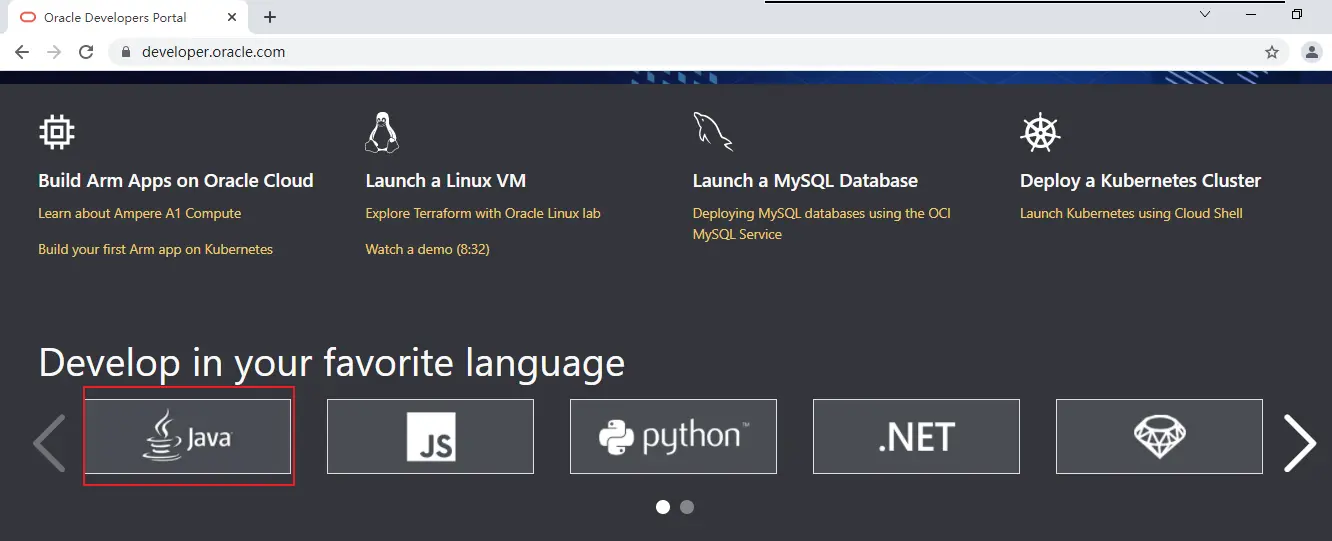The width and height of the screenshot is (1332, 541).
Task: Reload the current page
Action: coord(86,52)
